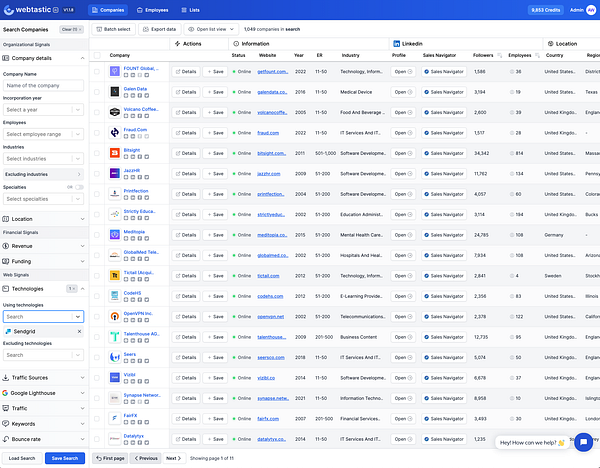
Task: Expand the Traffic Sources section
Action: tap(43, 378)
